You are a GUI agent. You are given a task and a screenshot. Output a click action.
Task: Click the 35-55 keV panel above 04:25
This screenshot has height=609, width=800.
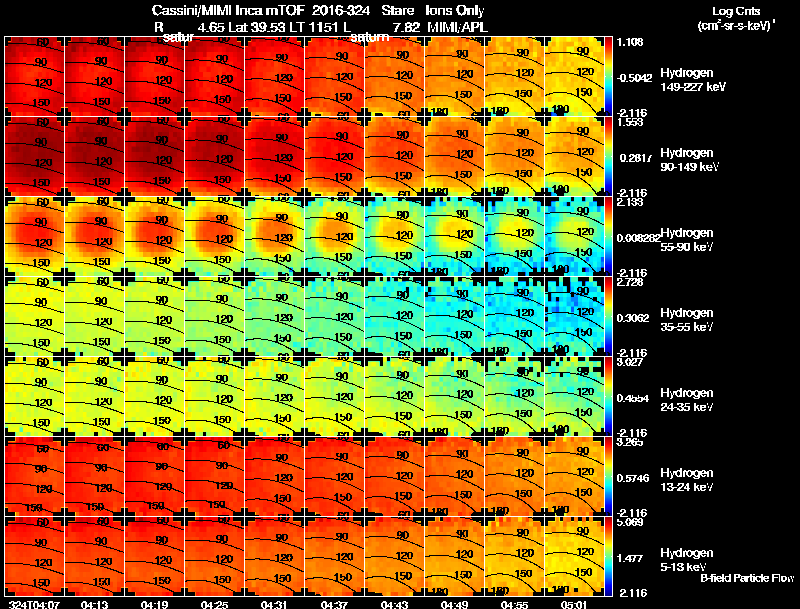[x=215, y=317]
